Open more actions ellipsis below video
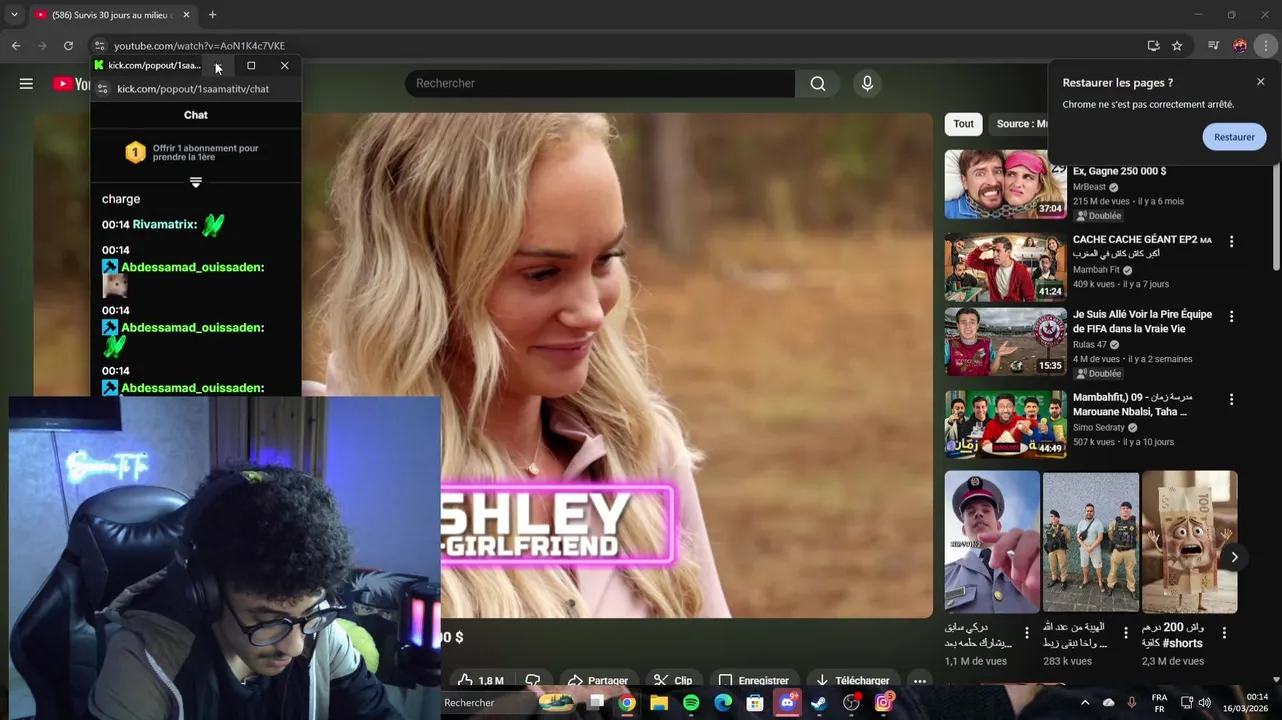 [x=919, y=680]
